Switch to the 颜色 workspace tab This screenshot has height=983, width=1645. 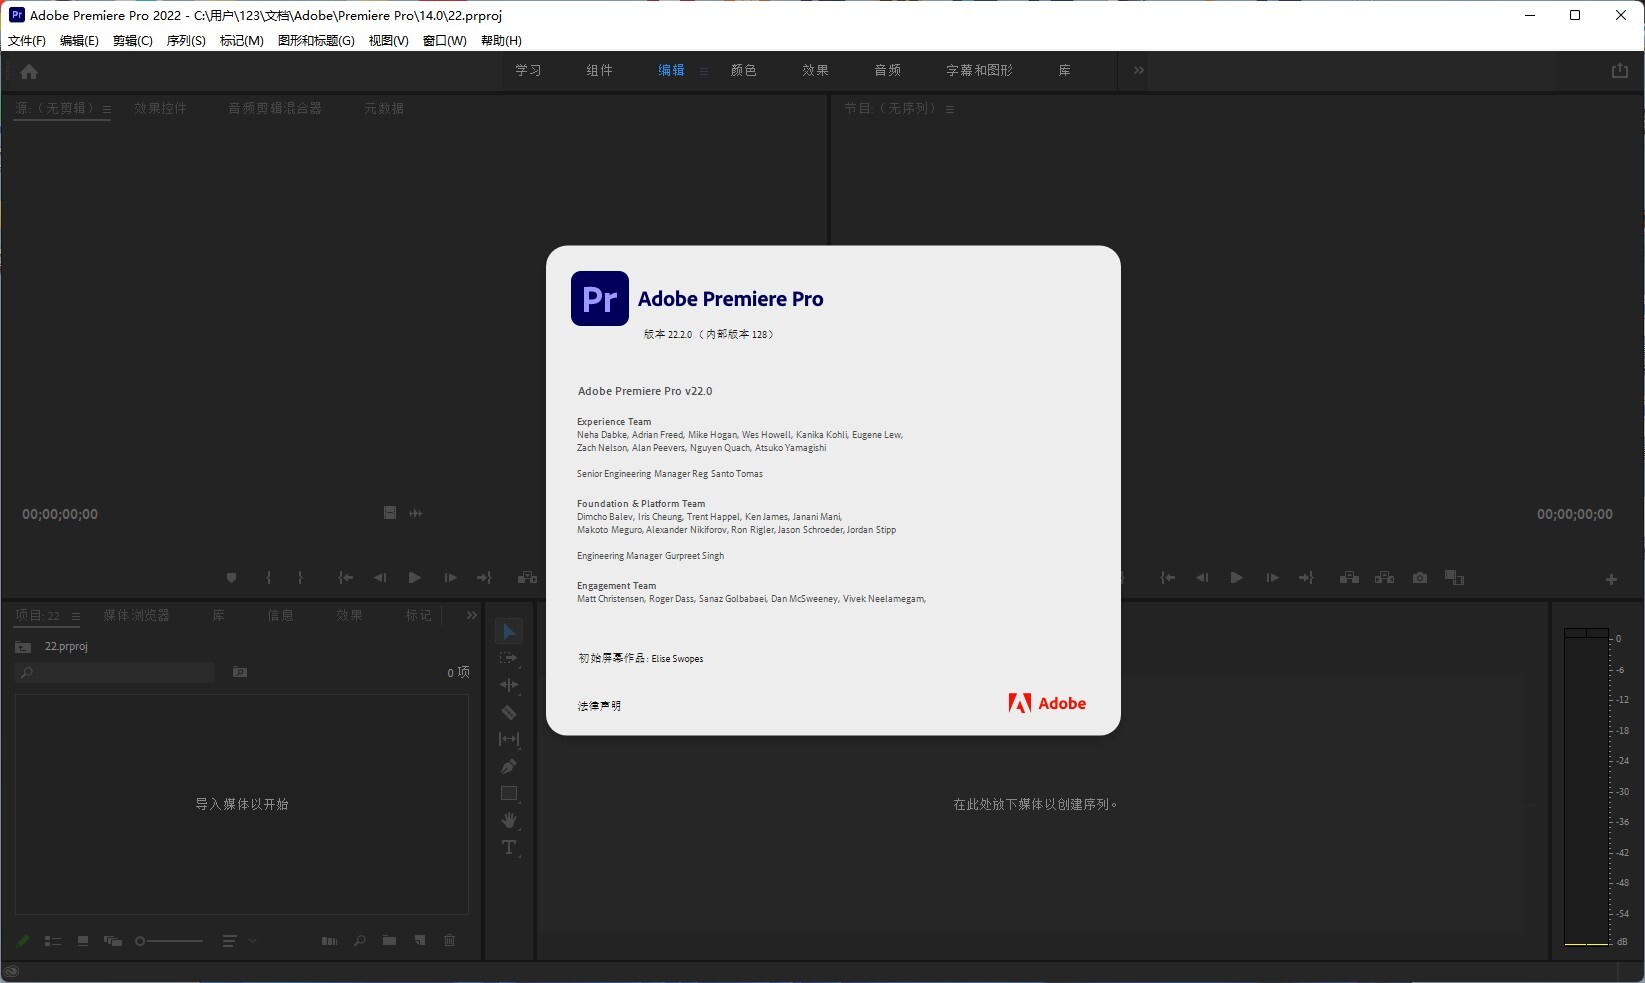(x=743, y=70)
